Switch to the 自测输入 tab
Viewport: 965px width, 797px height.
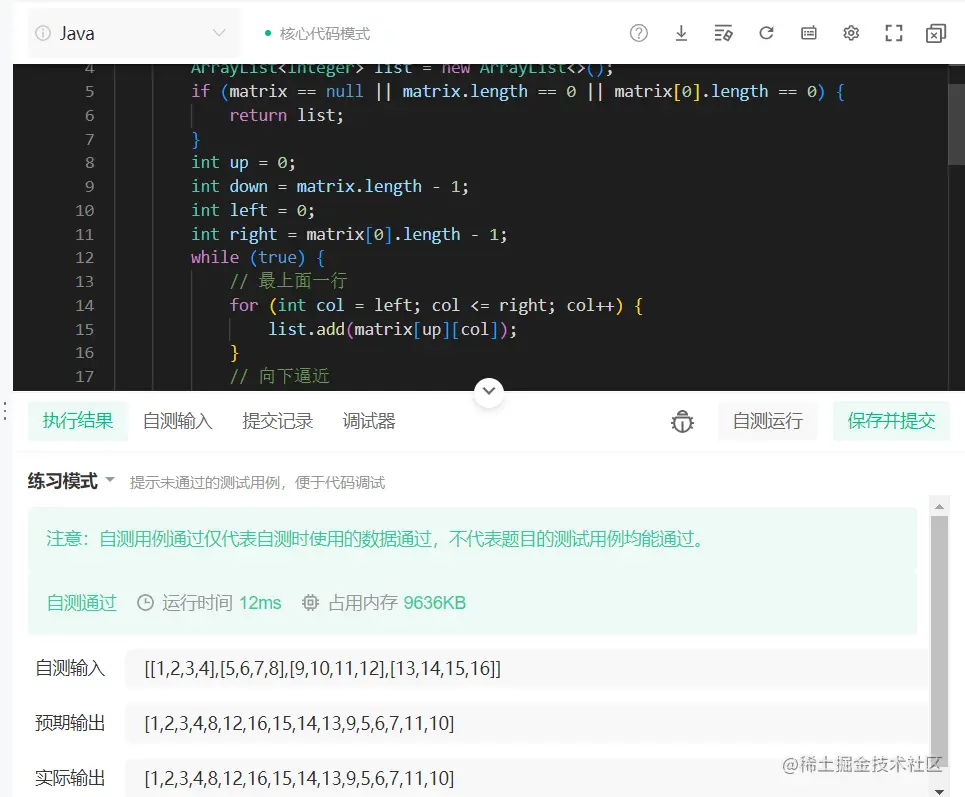click(177, 422)
